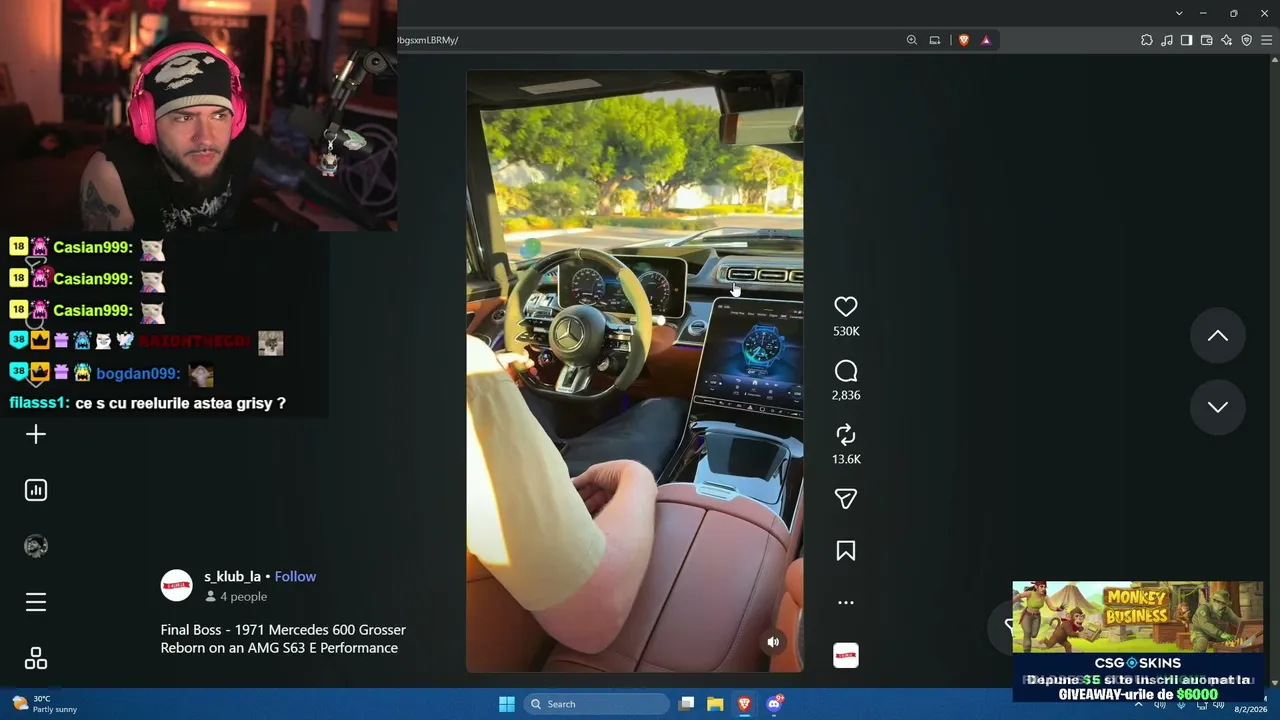The width and height of the screenshot is (1280, 720).
Task: Open File Explorer from the taskbar
Action: click(715, 704)
